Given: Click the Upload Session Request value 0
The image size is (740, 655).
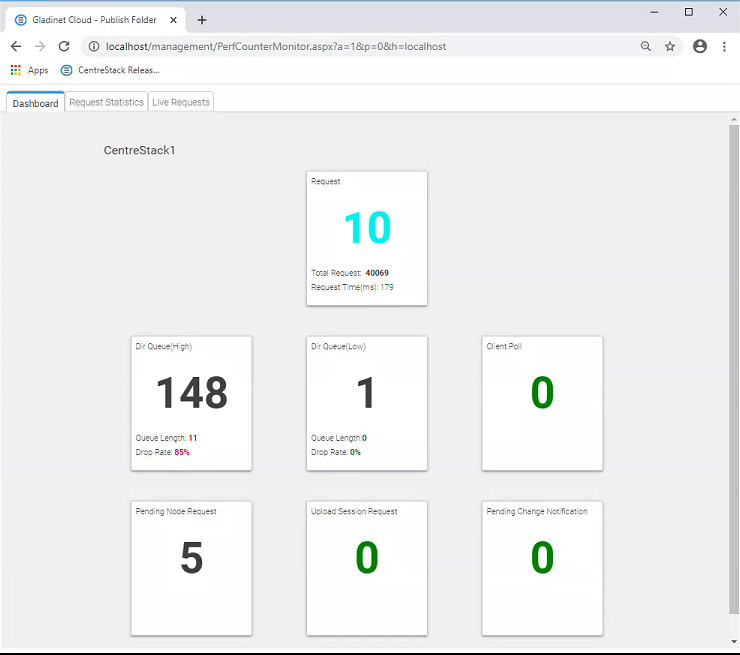Looking at the screenshot, I should click(367, 558).
